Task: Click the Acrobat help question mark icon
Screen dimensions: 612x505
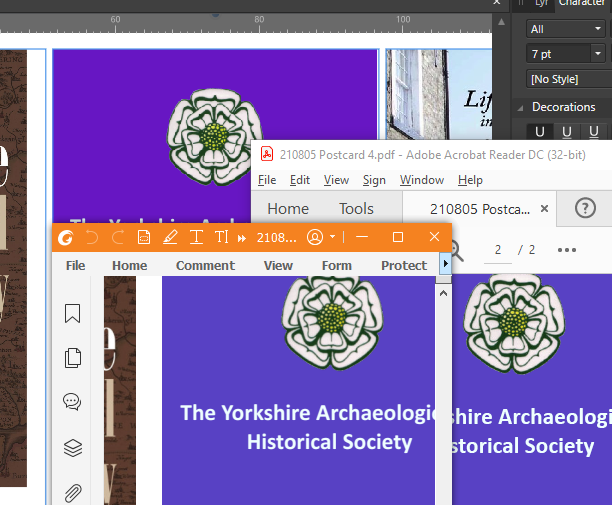Action: coord(585,208)
